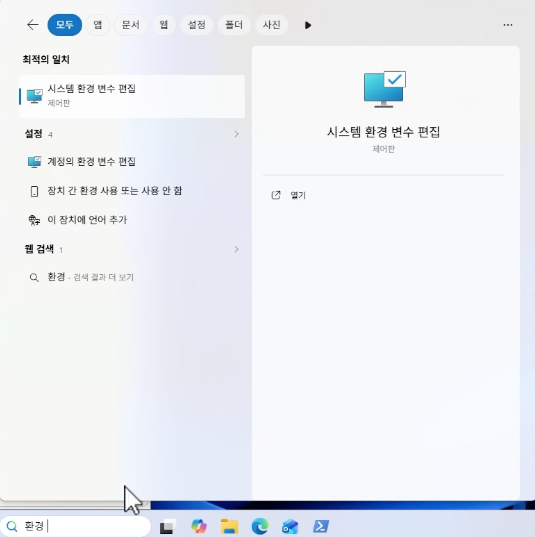Click the monitor icon beside 시스템 환경 변수 편집
The image size is (535, 537).
(x=35, y=96)
